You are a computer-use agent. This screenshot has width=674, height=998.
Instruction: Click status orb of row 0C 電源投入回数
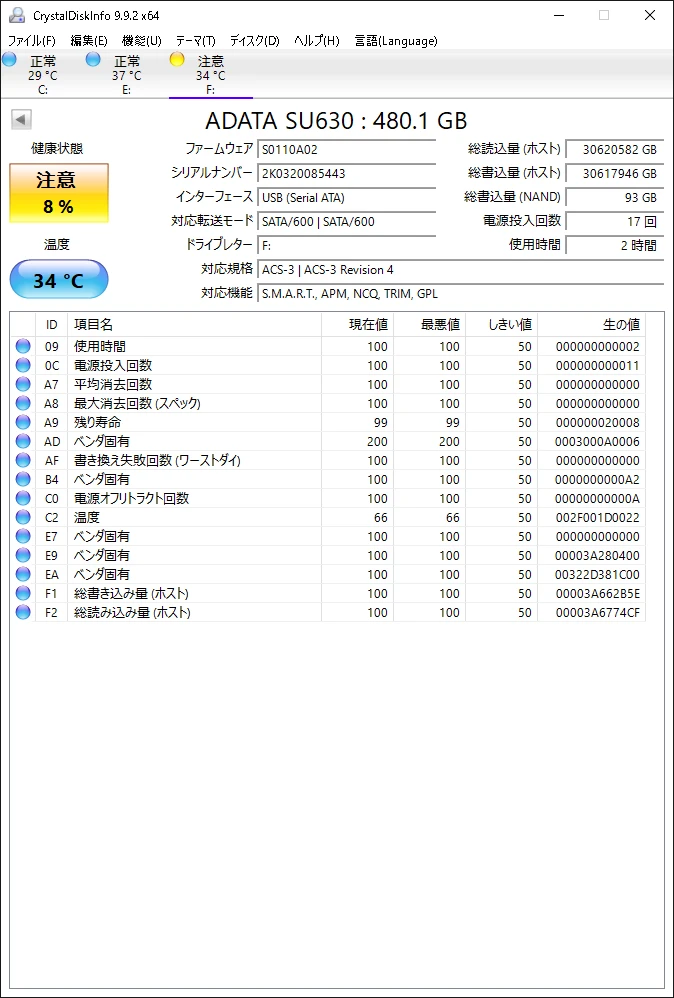(x=23, y=365)
